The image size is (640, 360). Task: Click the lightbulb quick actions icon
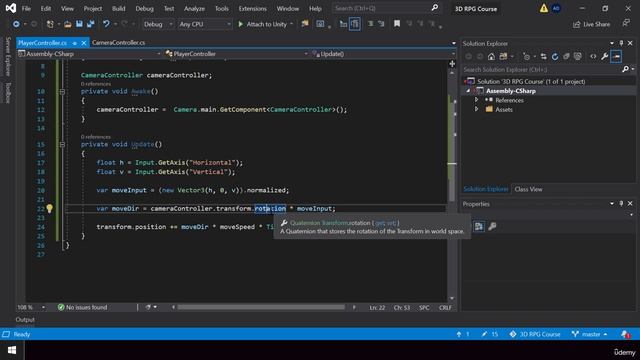pos(49,209)
